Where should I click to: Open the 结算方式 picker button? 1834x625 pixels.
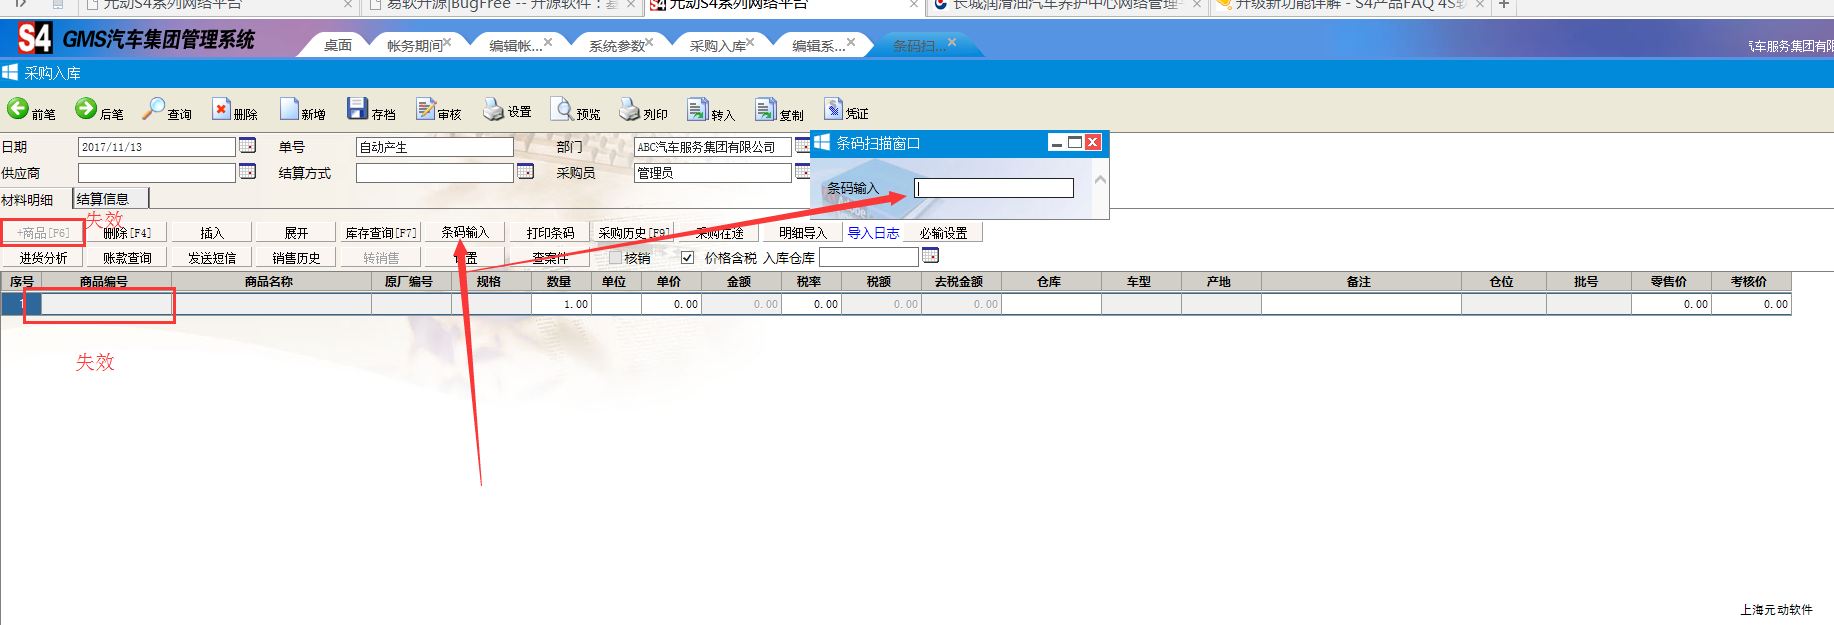tap(525, 172)
